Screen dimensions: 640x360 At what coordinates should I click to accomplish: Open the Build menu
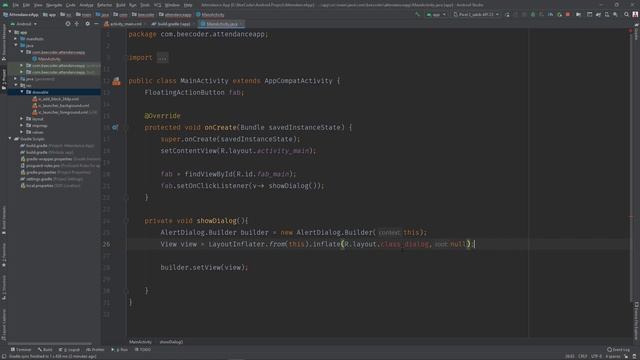click(x=121, y=5)
